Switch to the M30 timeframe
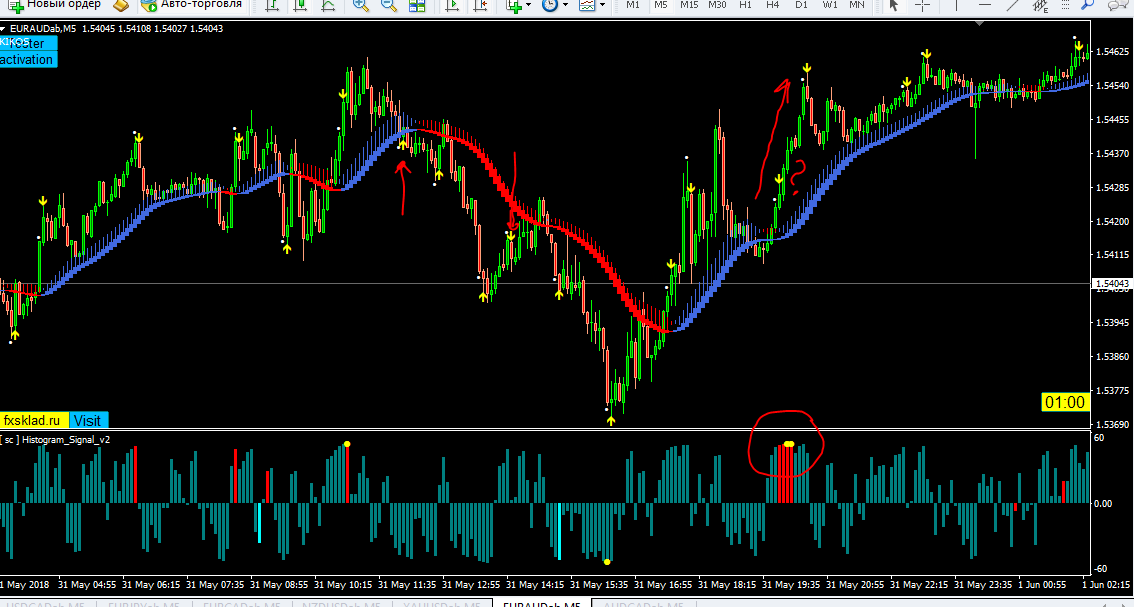1134x607 pixels. point(717,5)
